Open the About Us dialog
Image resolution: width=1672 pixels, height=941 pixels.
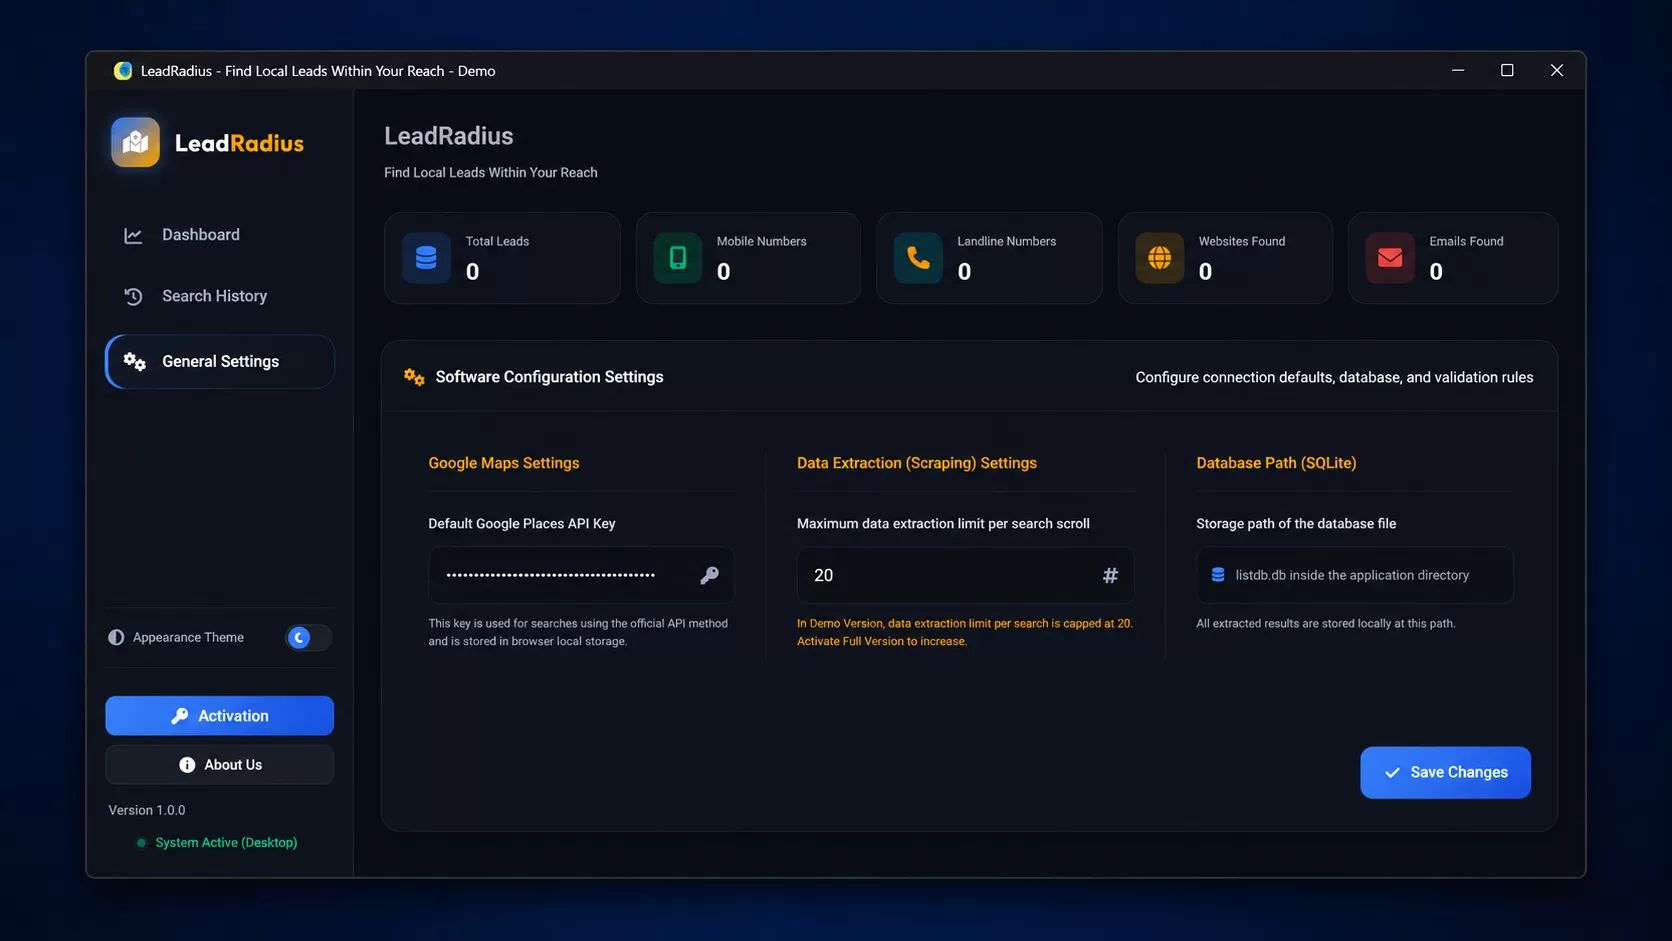(220, 765)
